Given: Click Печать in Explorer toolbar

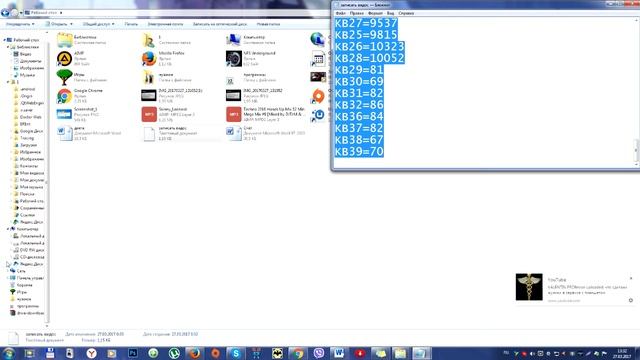Looking at the screenshot, I should point(131,24).
